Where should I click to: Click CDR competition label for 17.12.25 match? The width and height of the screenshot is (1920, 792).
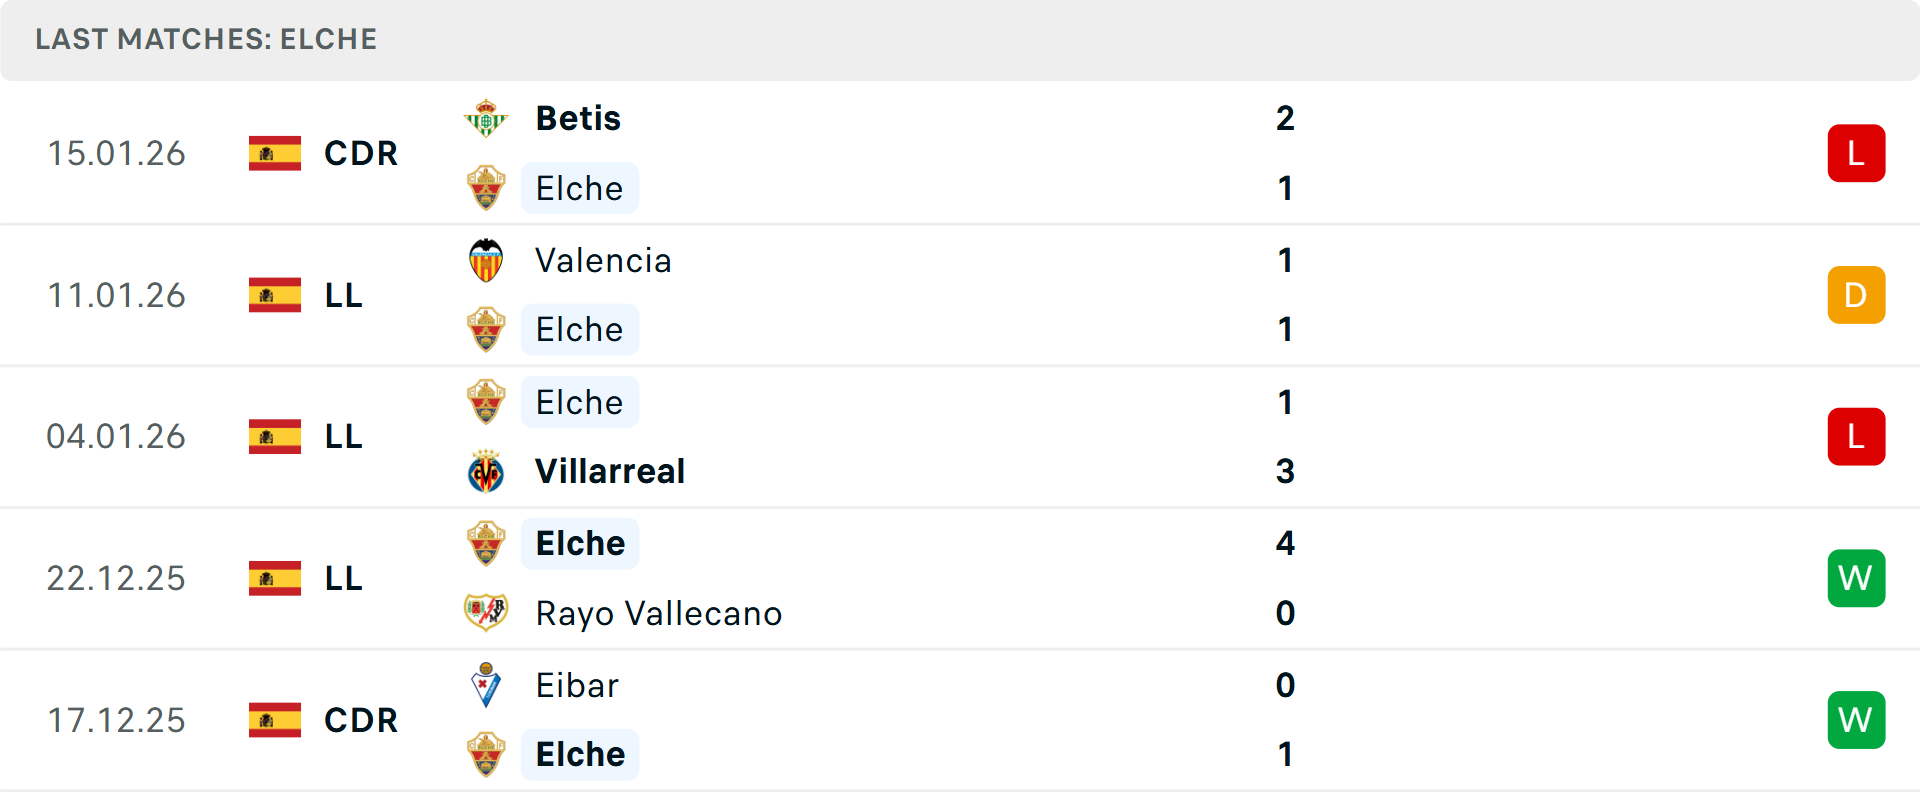(361, 720)
